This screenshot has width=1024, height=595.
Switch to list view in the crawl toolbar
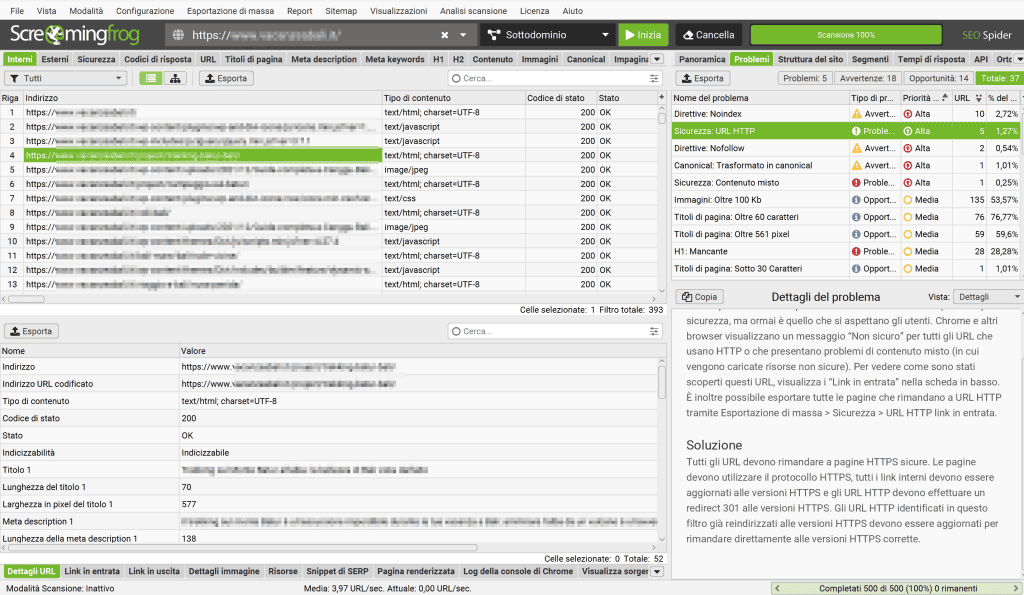(151, 78)
